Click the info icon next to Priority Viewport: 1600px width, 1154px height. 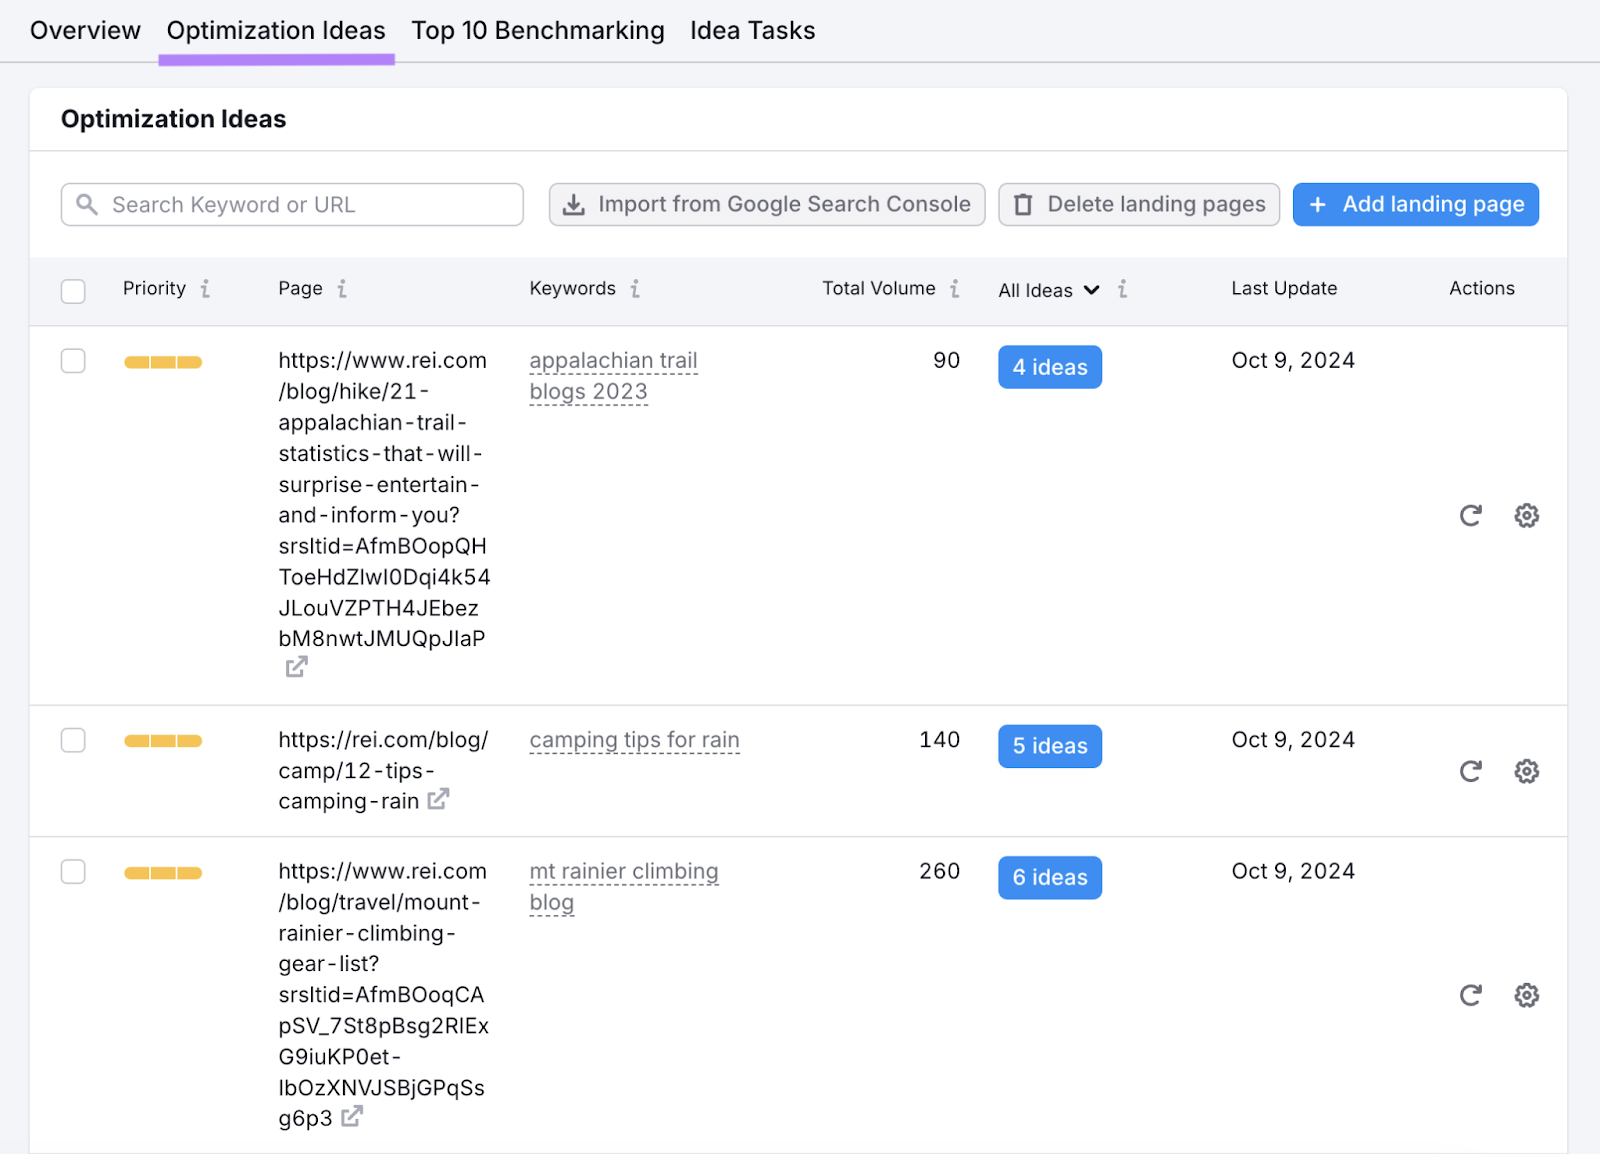(207, 289)
